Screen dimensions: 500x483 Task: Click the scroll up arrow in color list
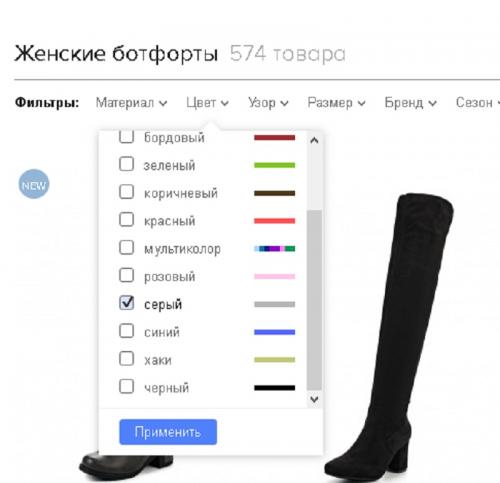pyautogui.click(x=314, y=140)
